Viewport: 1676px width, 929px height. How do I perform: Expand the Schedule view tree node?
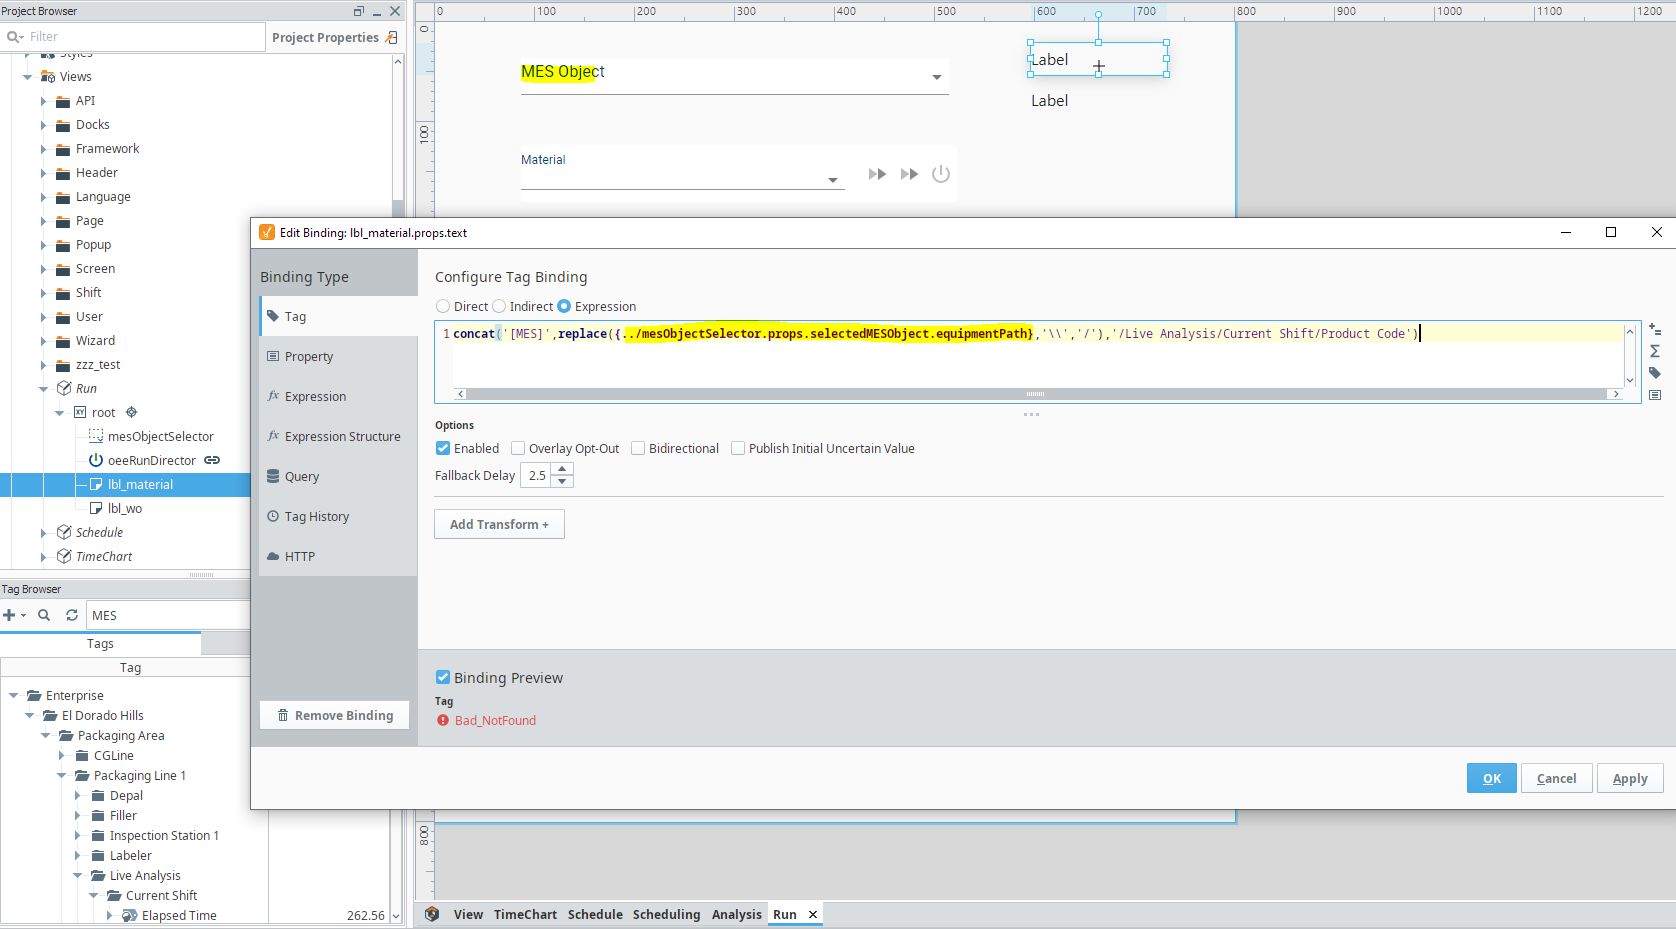point(43,533)
